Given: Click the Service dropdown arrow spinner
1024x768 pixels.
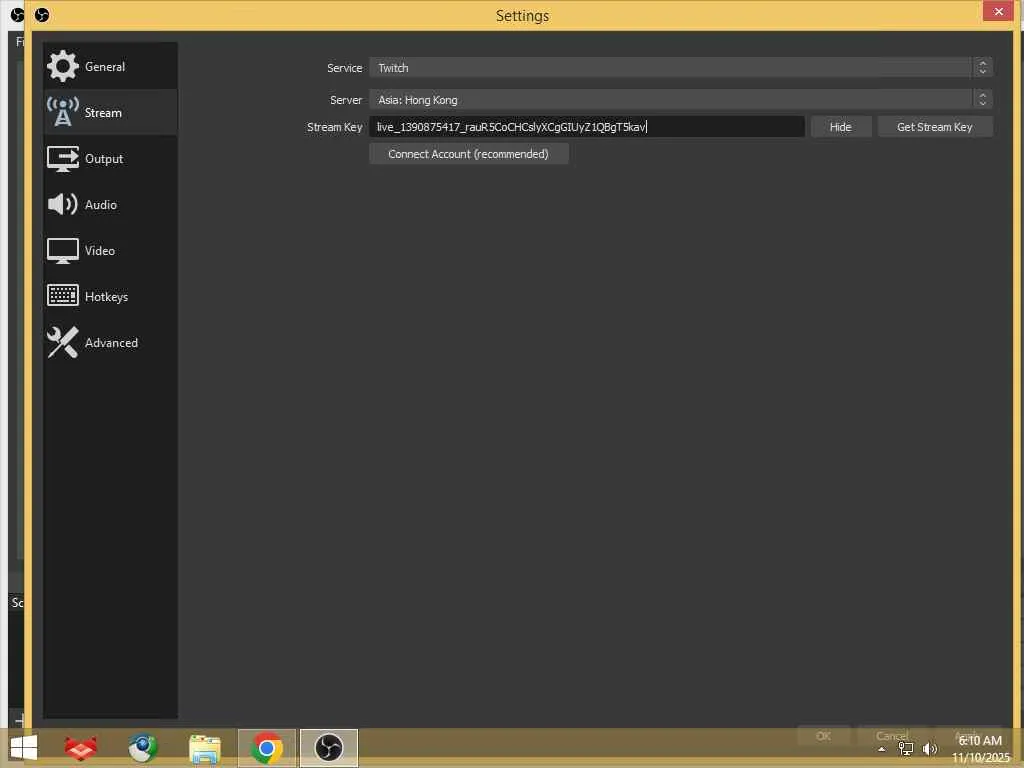Looking at the screenshot, I should [x=982, y=67].
